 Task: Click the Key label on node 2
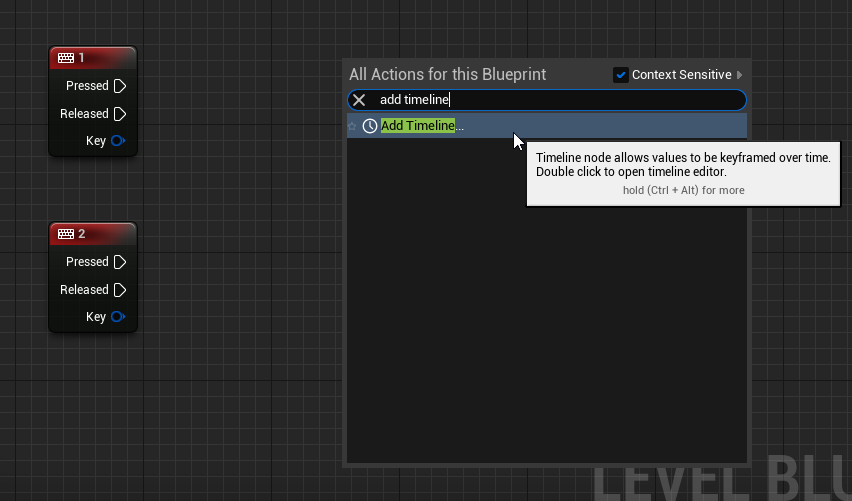[x=96, y=317]
